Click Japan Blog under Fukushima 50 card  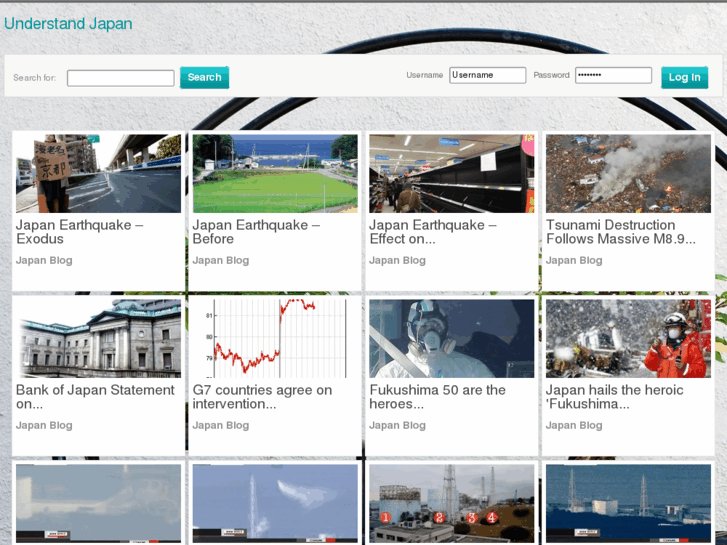point(397,425)
